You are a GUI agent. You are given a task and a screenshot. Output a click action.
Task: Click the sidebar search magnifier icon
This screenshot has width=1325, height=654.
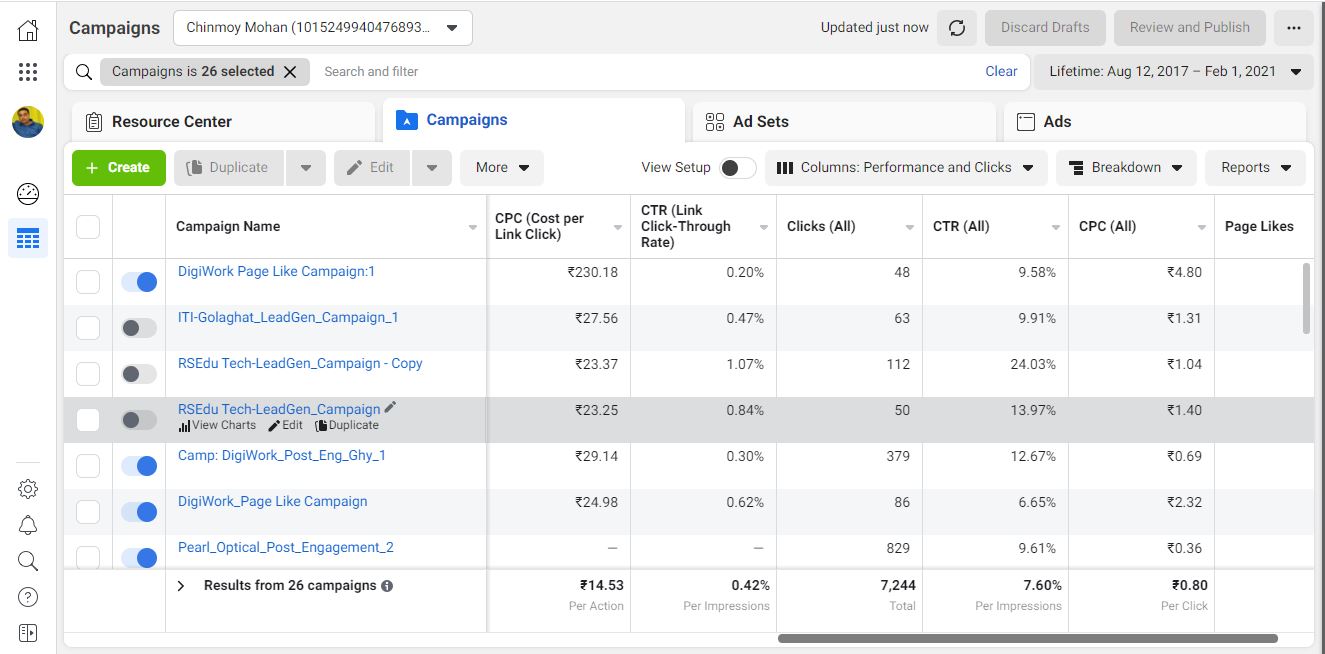pyautogui.click(x=28, y=561)
